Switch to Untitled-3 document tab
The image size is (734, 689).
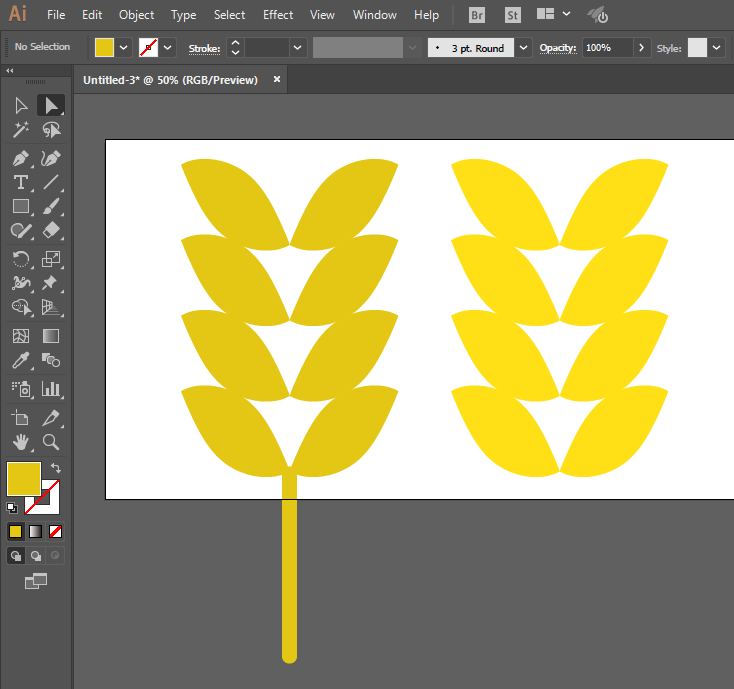(x=170, y=80)
